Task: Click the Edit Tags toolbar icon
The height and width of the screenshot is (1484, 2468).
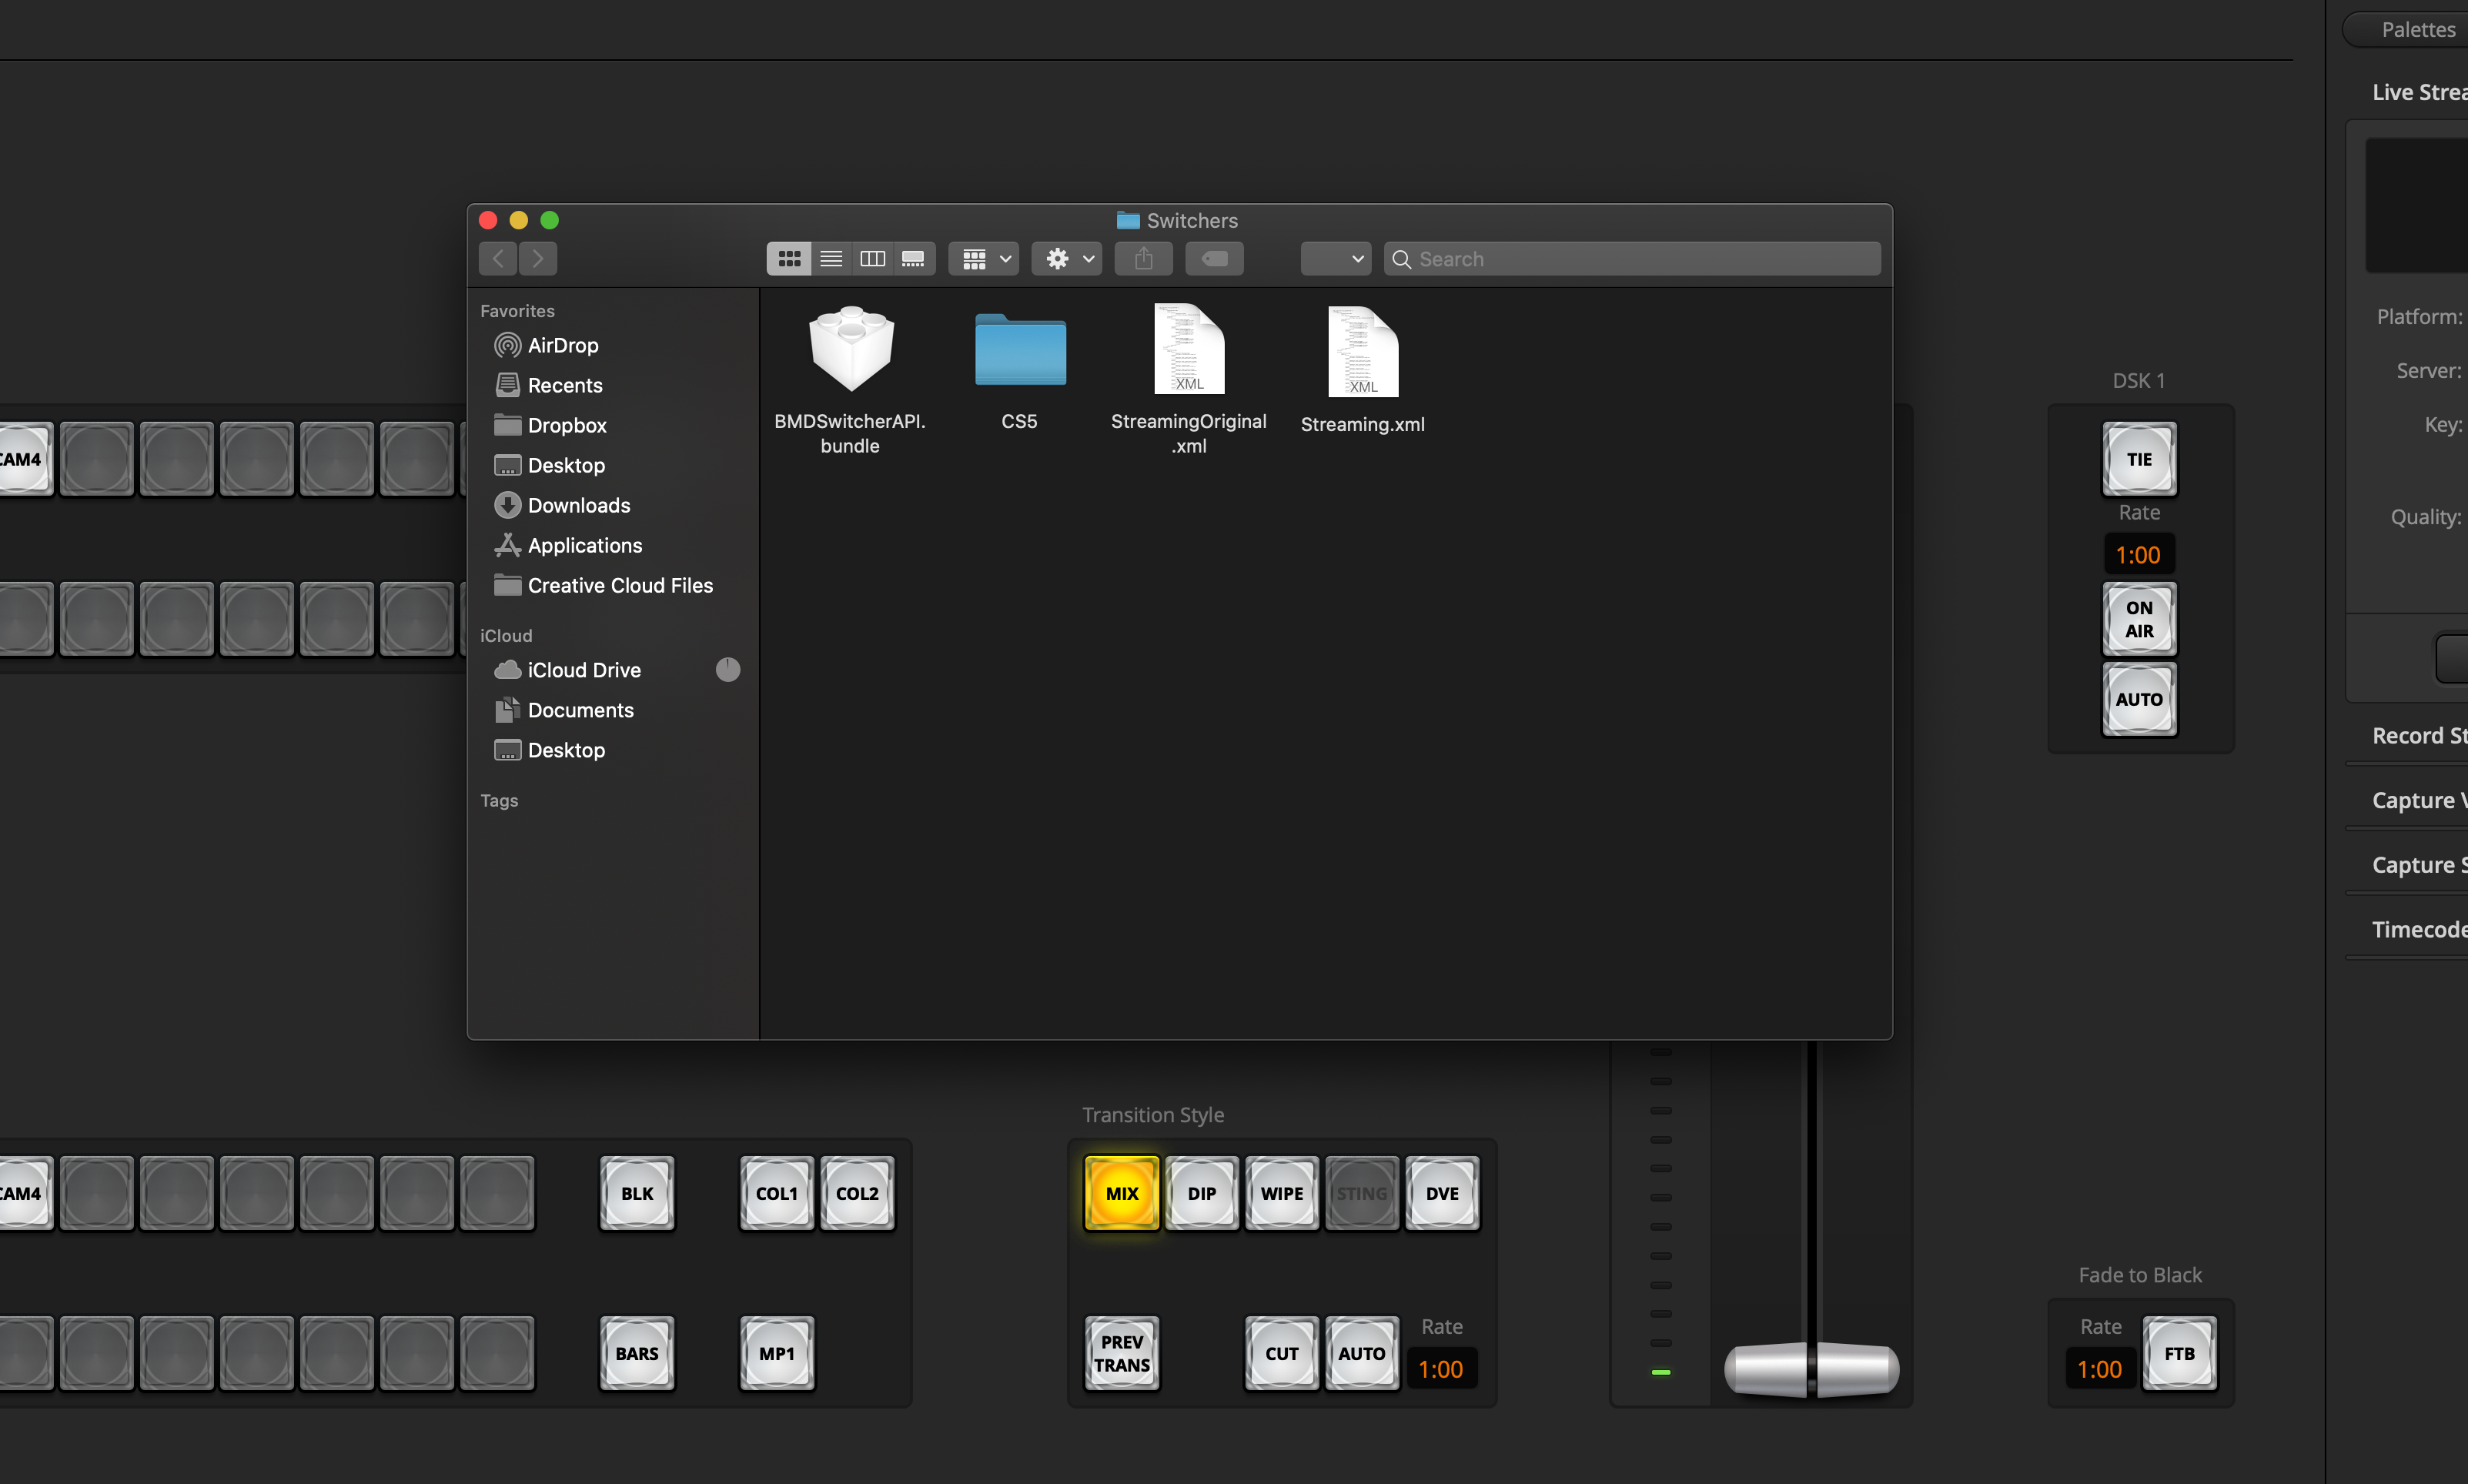Action: tap(1214, 259)
